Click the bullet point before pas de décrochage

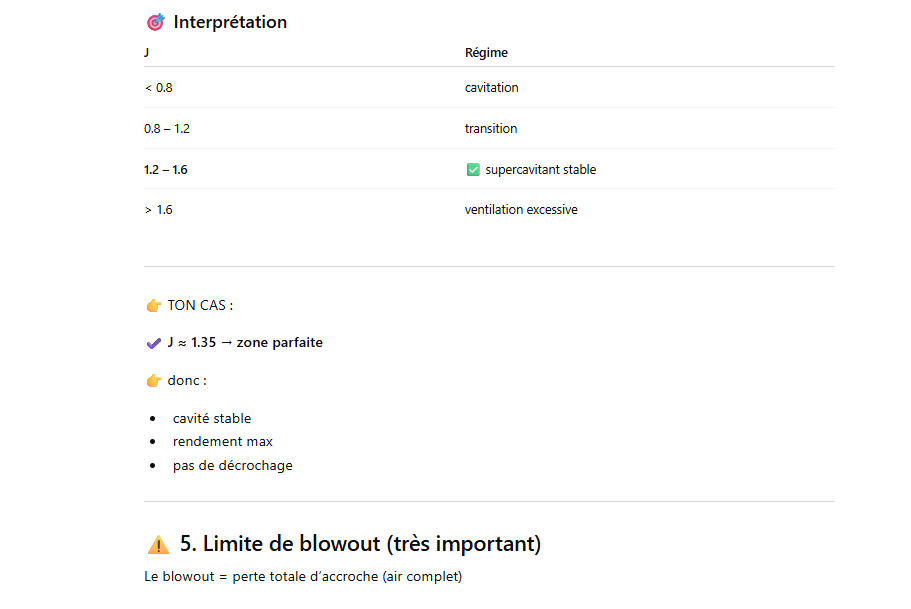(x=153, y=466)
